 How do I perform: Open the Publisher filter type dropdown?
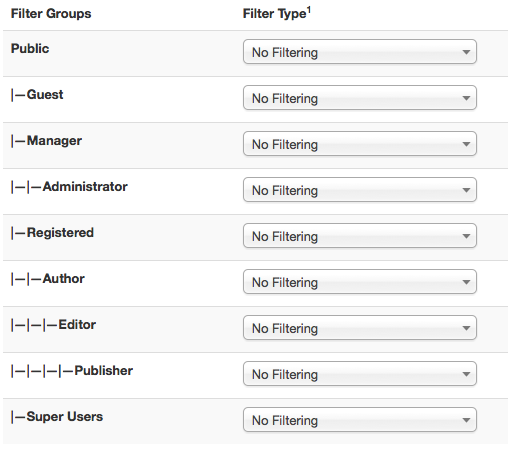pos(360,374)
